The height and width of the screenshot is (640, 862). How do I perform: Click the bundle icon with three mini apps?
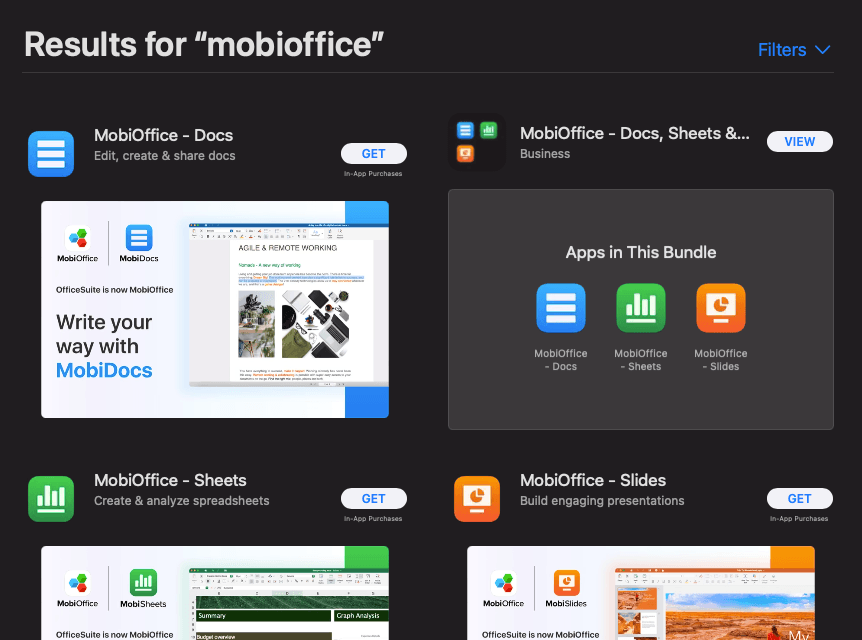(477, 142)
